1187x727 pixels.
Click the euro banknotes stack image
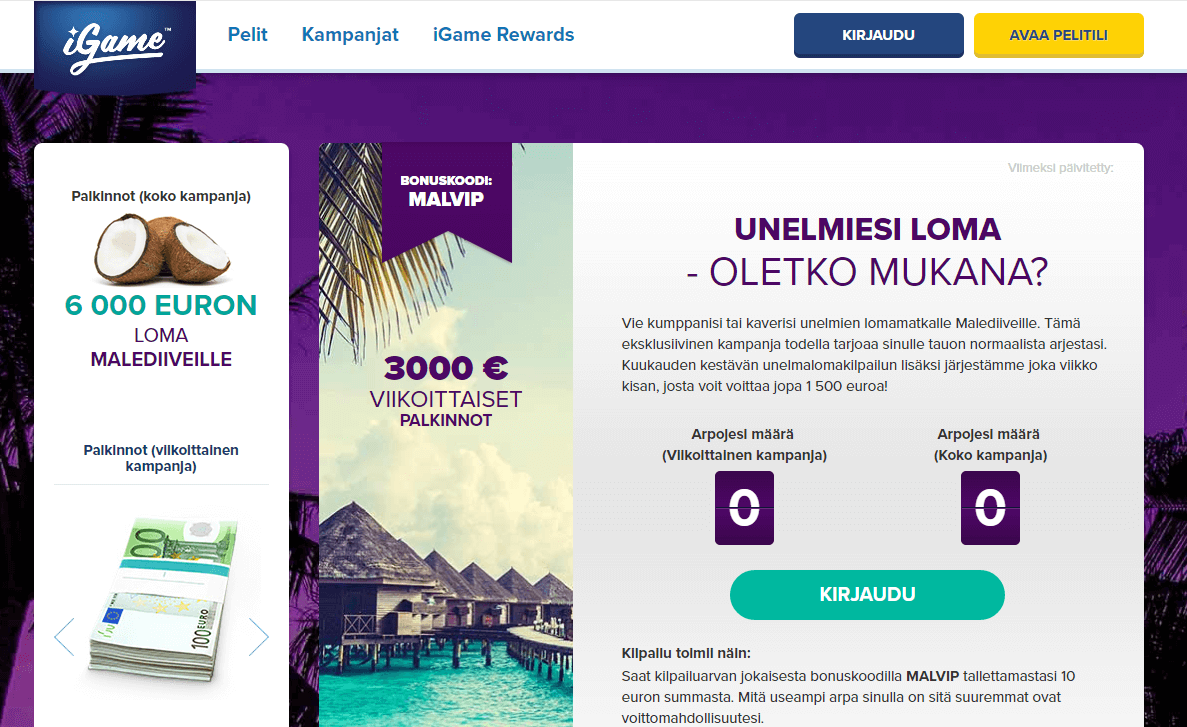[x=163, y=598]
